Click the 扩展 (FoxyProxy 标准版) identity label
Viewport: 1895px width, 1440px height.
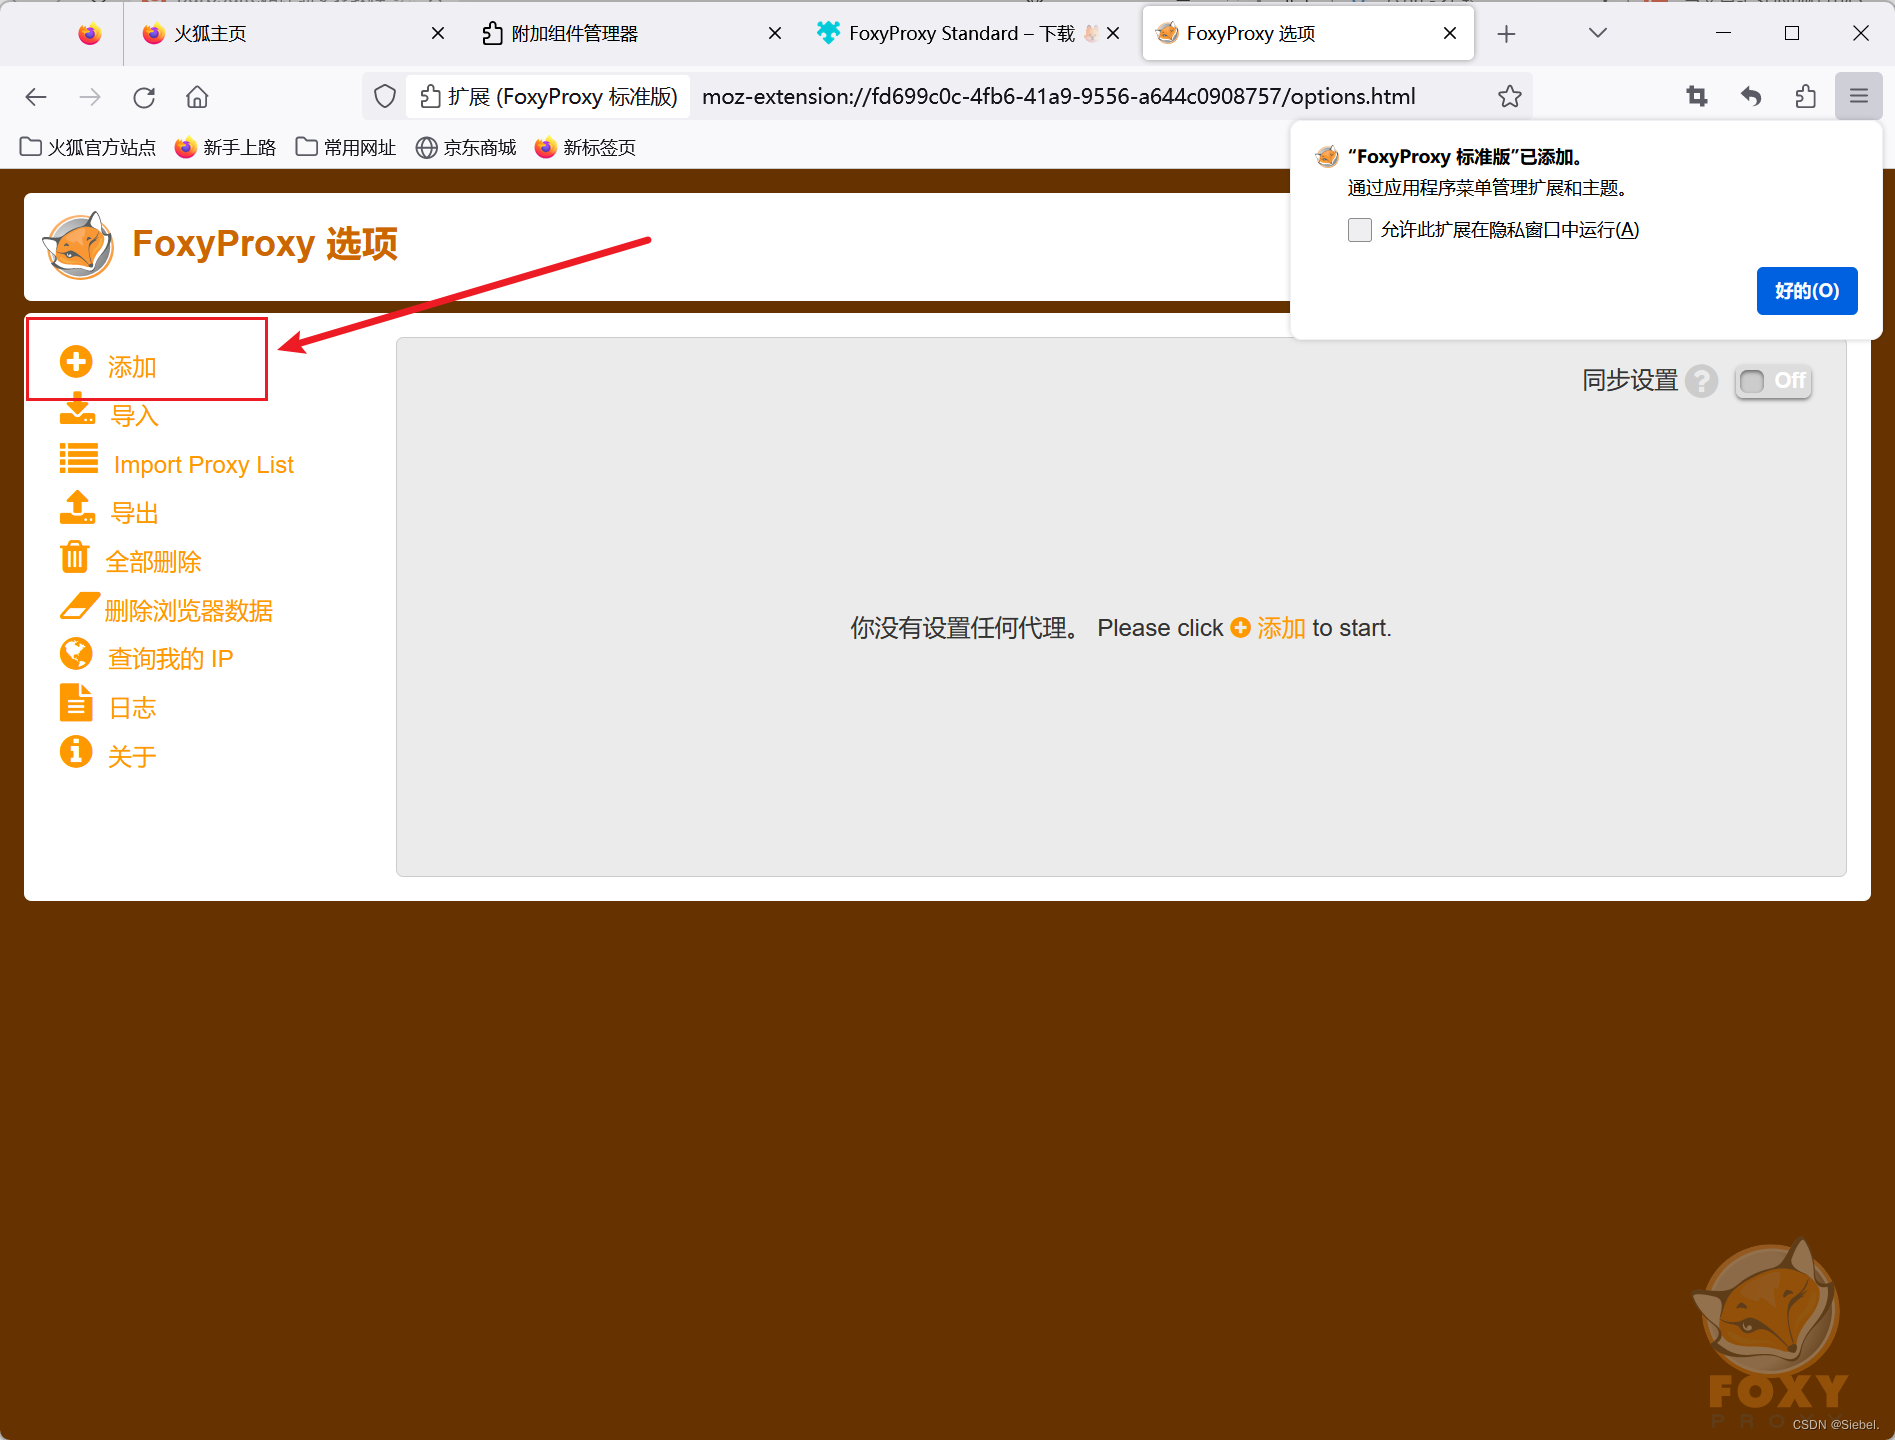point(549,97)
